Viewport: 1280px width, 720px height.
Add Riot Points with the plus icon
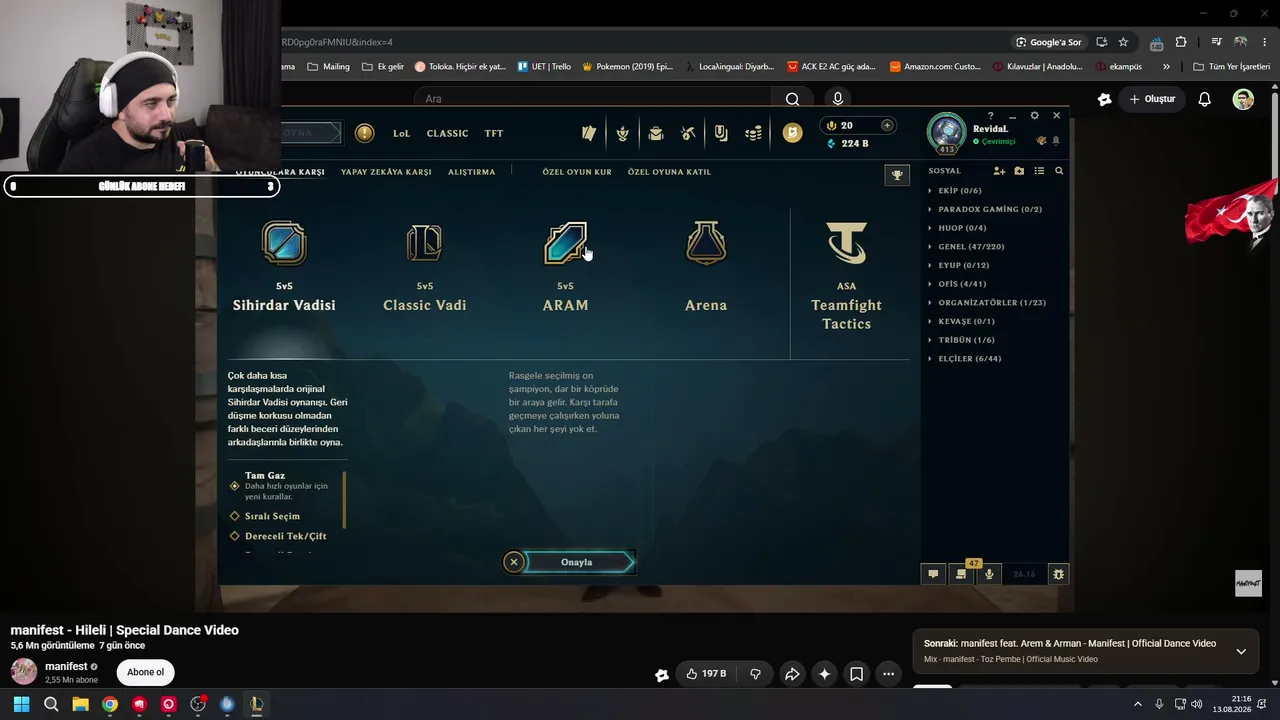coord(887,125)
